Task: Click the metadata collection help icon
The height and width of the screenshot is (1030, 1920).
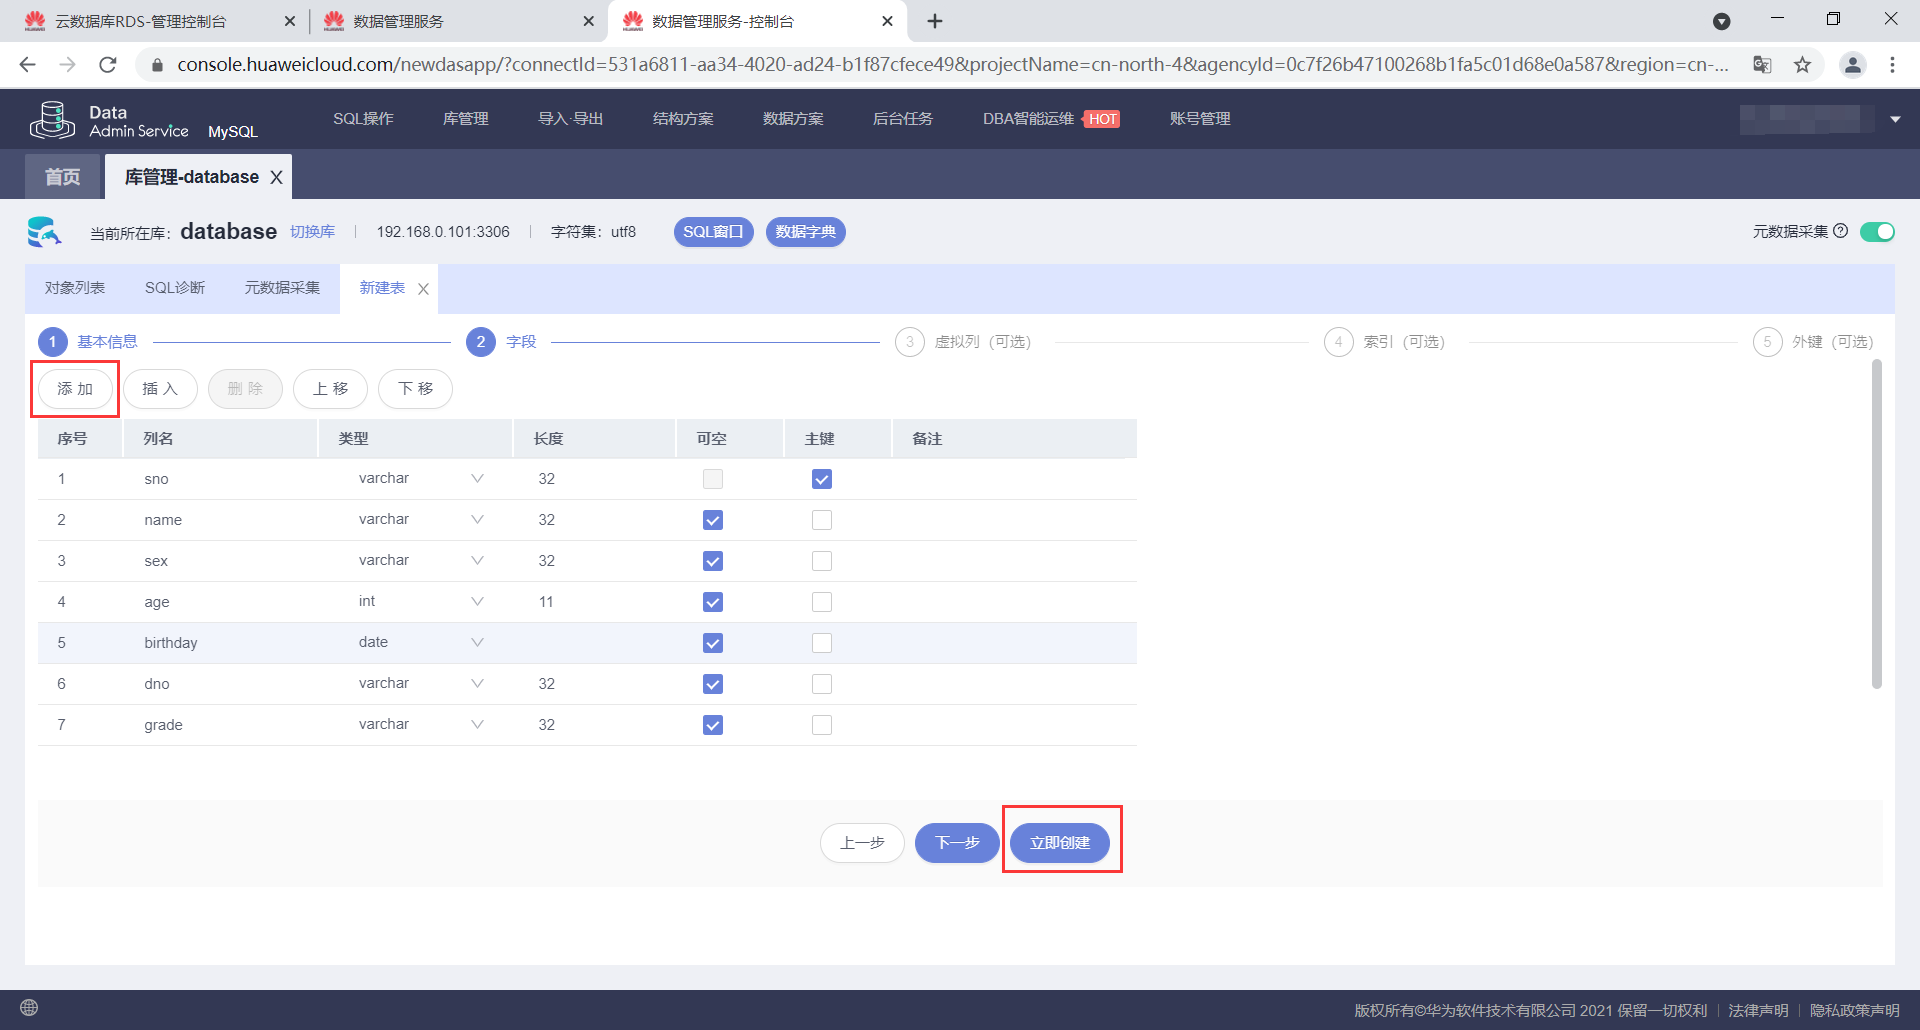Action: (1840, 231)
